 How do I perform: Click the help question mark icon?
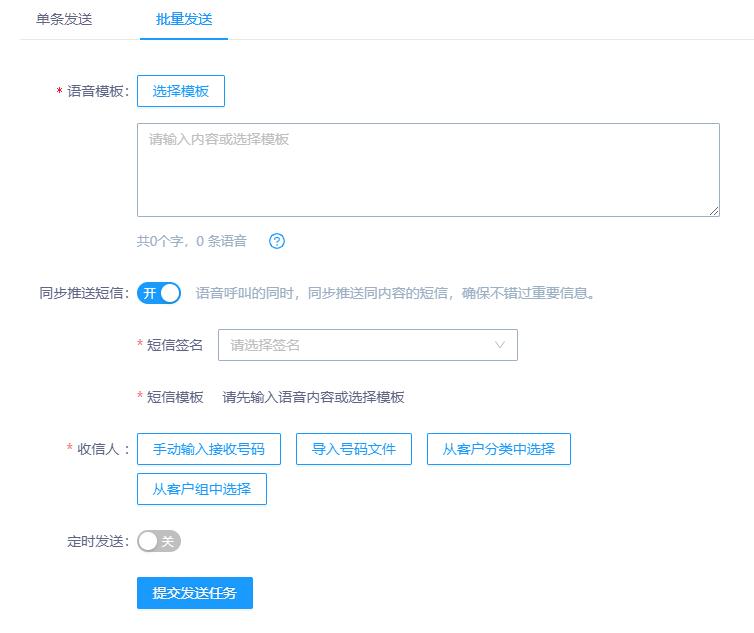pyautogui.click(x=278, y=241)
